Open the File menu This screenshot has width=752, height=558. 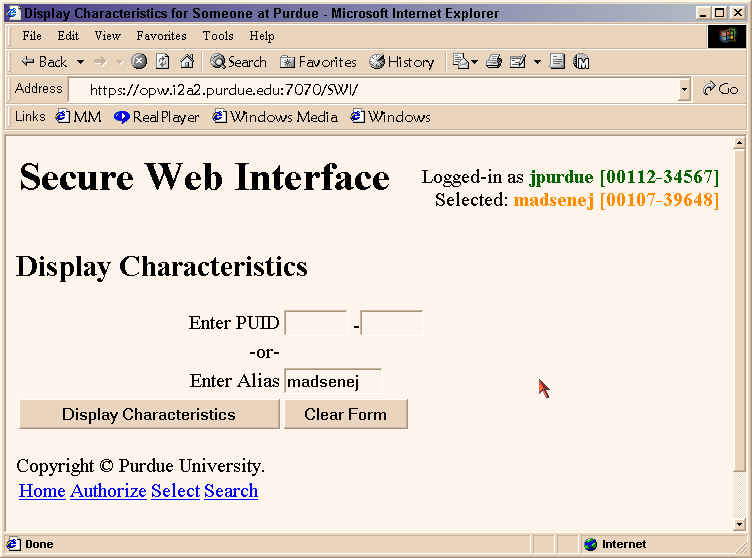click(32, 36)
